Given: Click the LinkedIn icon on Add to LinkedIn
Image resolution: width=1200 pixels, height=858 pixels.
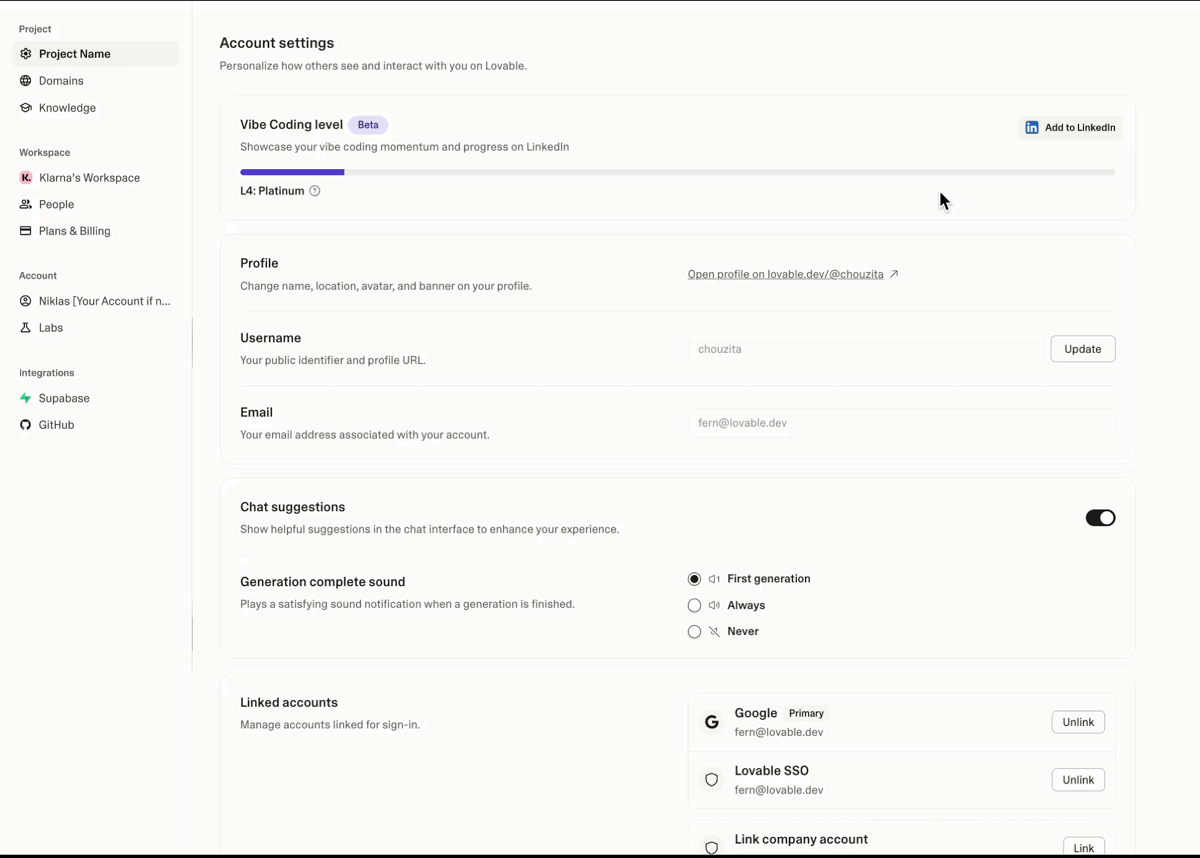Looking at the screenshot, I should (x=1031, y=127).
